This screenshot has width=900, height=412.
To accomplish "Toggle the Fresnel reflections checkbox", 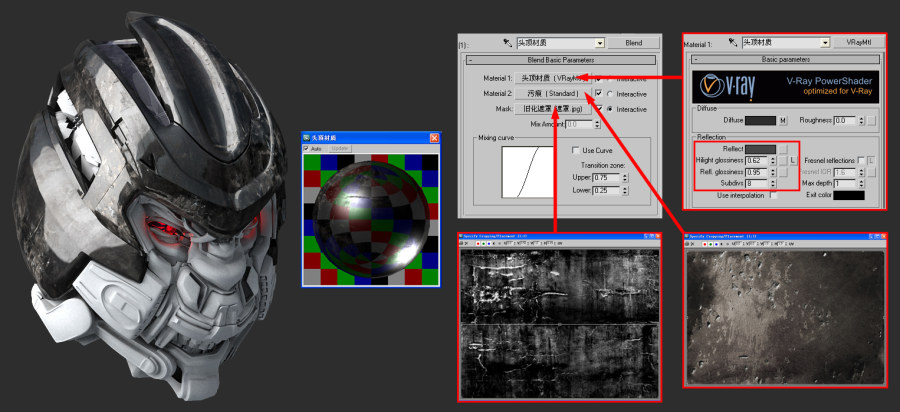I will click(860, 160).
